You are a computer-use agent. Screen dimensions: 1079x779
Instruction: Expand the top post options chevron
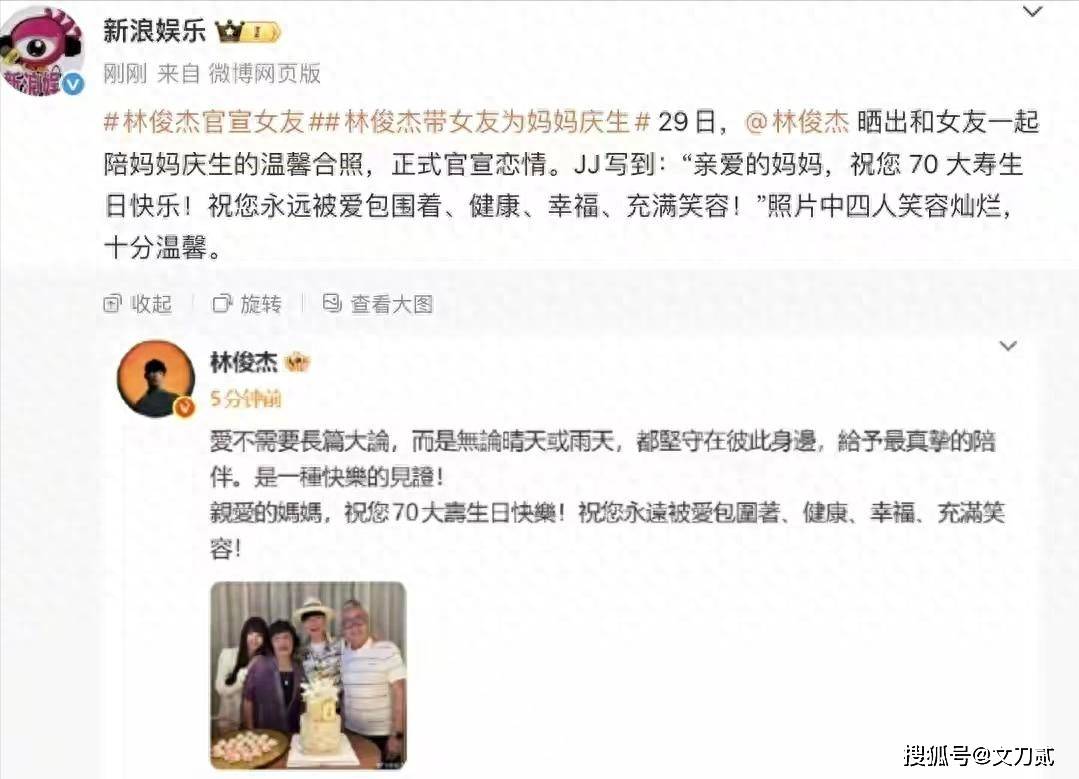click(1032, 12)
